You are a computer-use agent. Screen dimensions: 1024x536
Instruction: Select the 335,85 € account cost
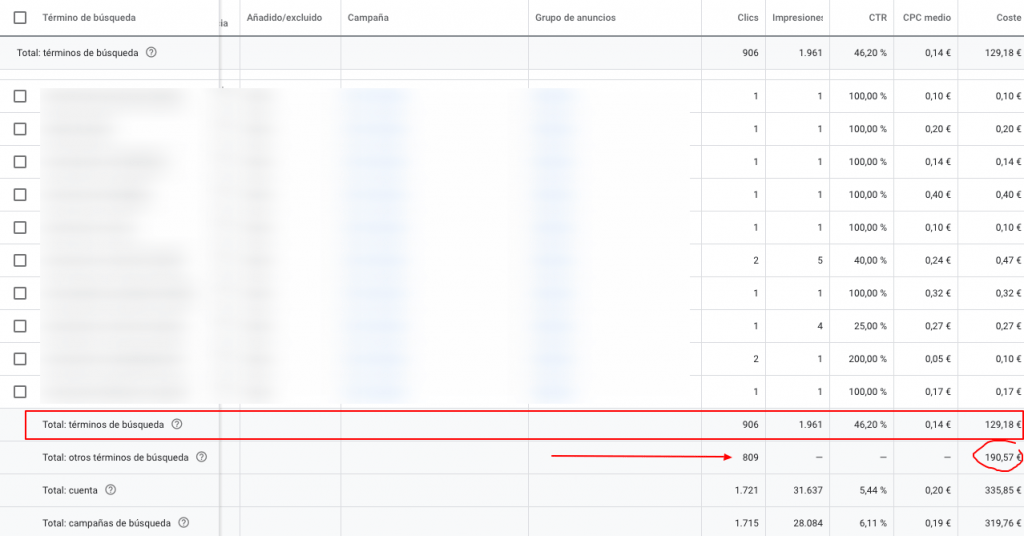coord(1002,490)
